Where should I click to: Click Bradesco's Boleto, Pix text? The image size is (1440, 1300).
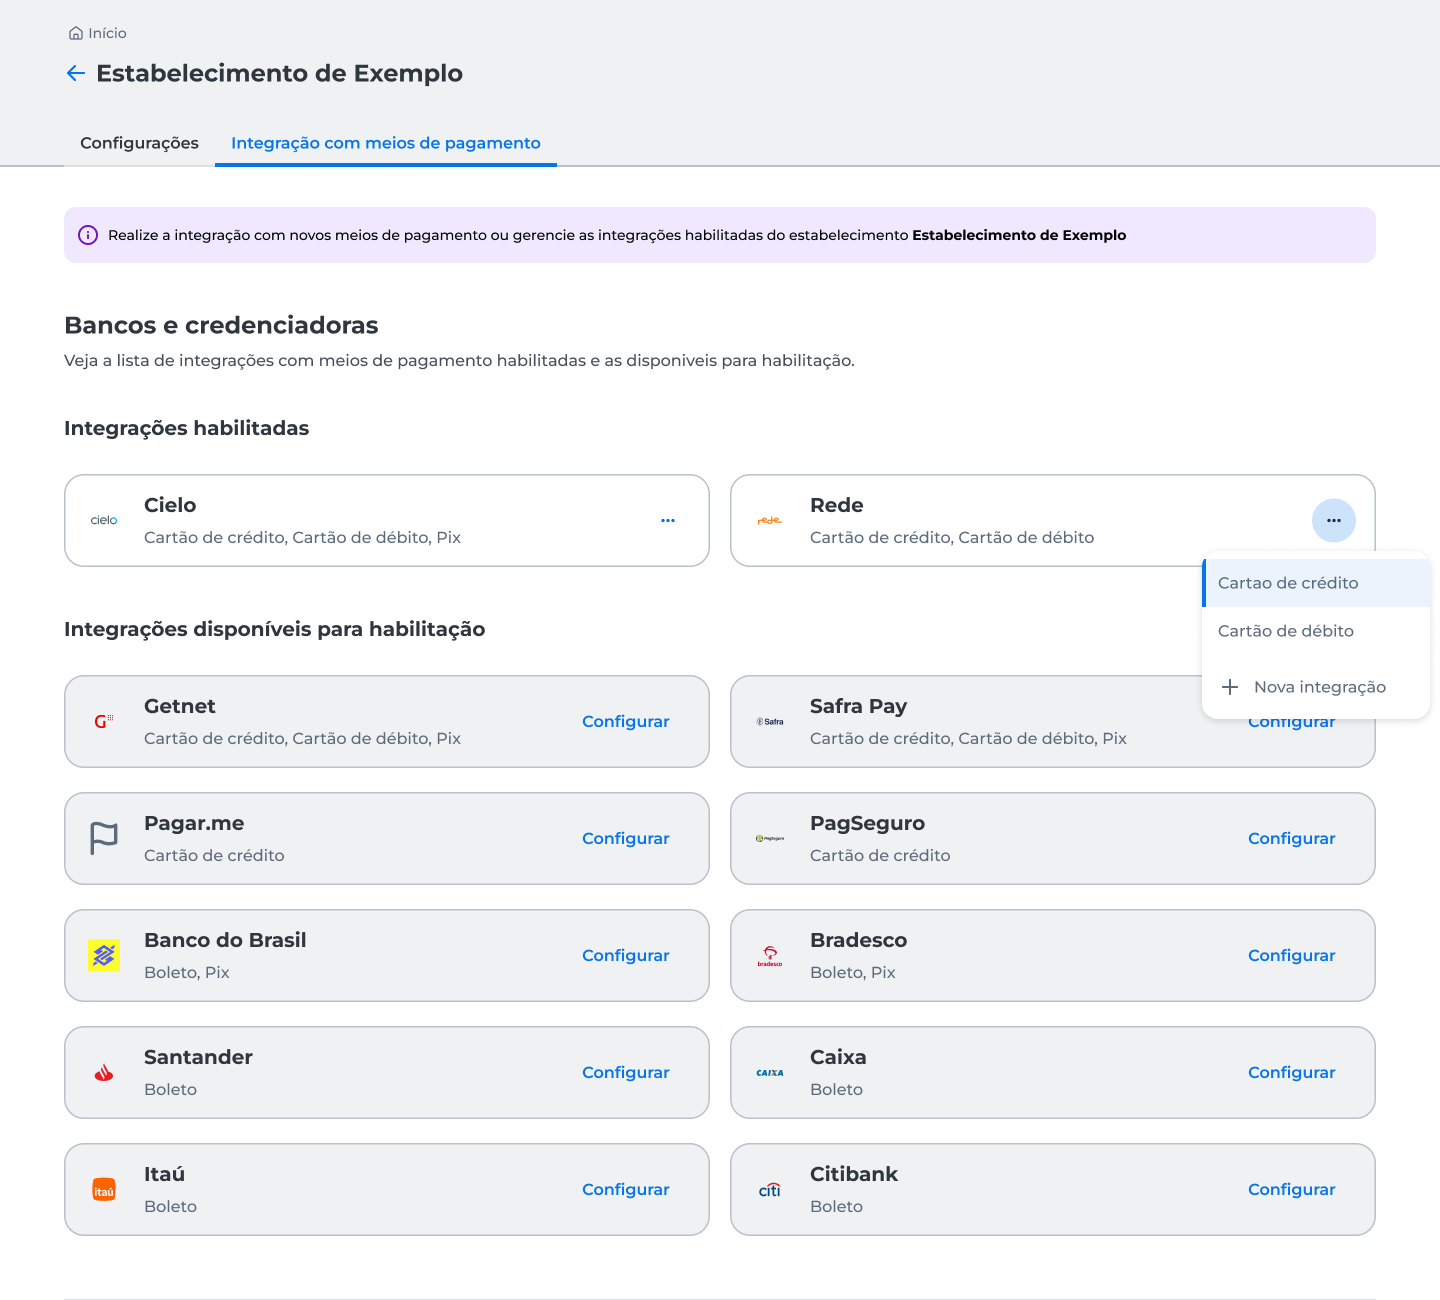point(853,972)
